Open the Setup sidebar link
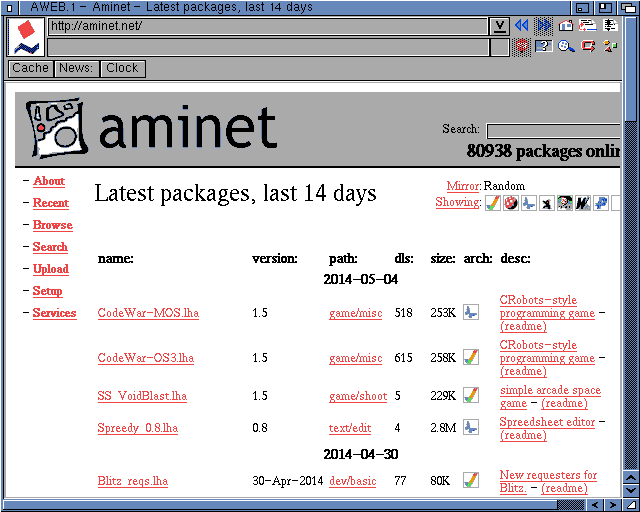640x512 pixels. (x=47, y=291)
